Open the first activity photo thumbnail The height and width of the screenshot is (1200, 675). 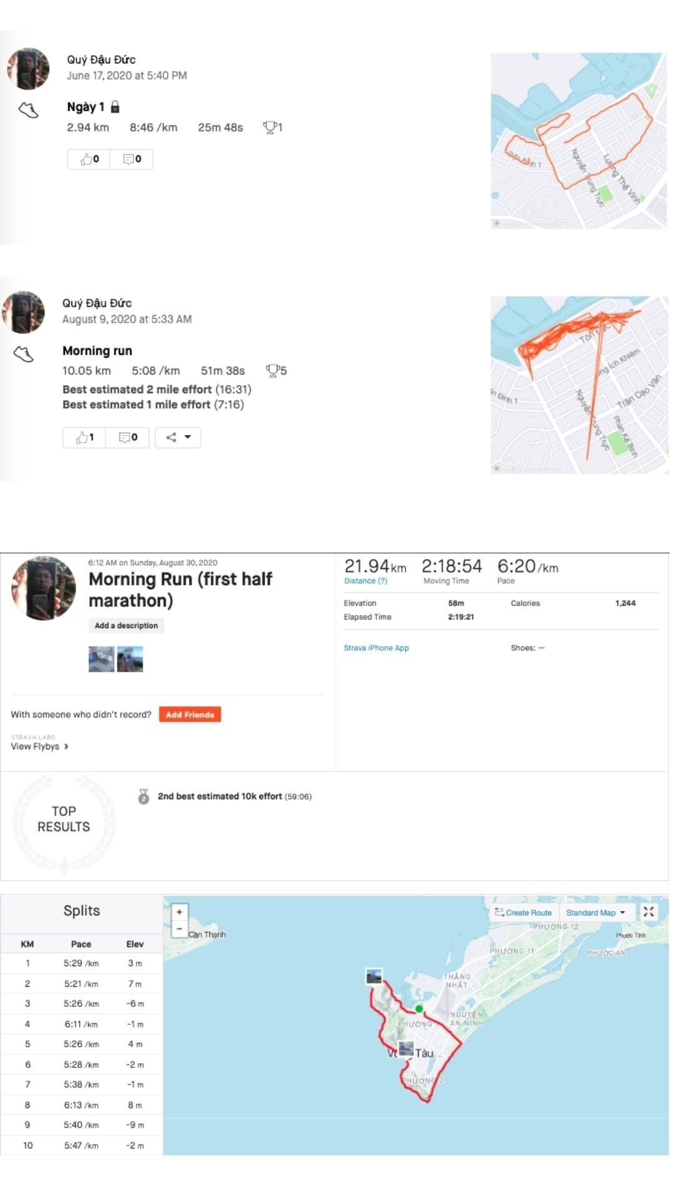pos(101,658)
